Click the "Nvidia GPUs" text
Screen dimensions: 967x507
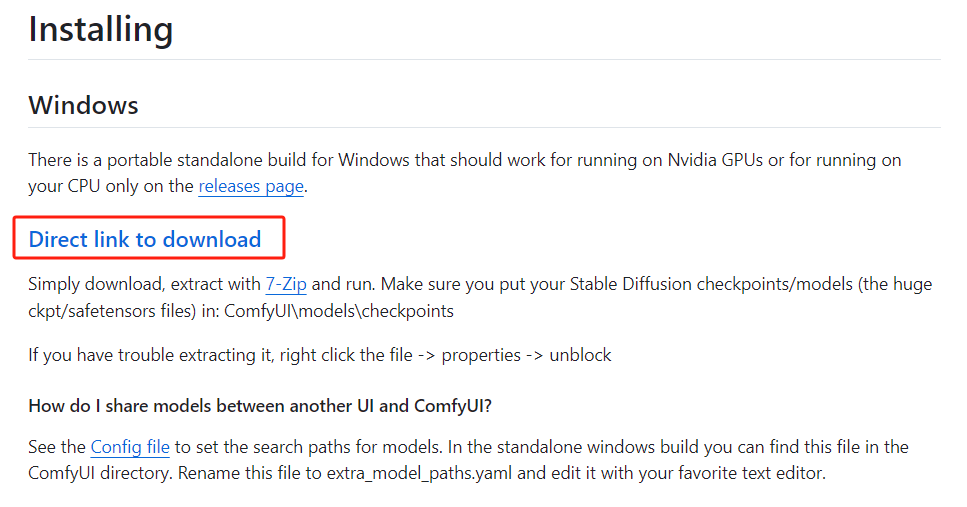click(715, 160)
